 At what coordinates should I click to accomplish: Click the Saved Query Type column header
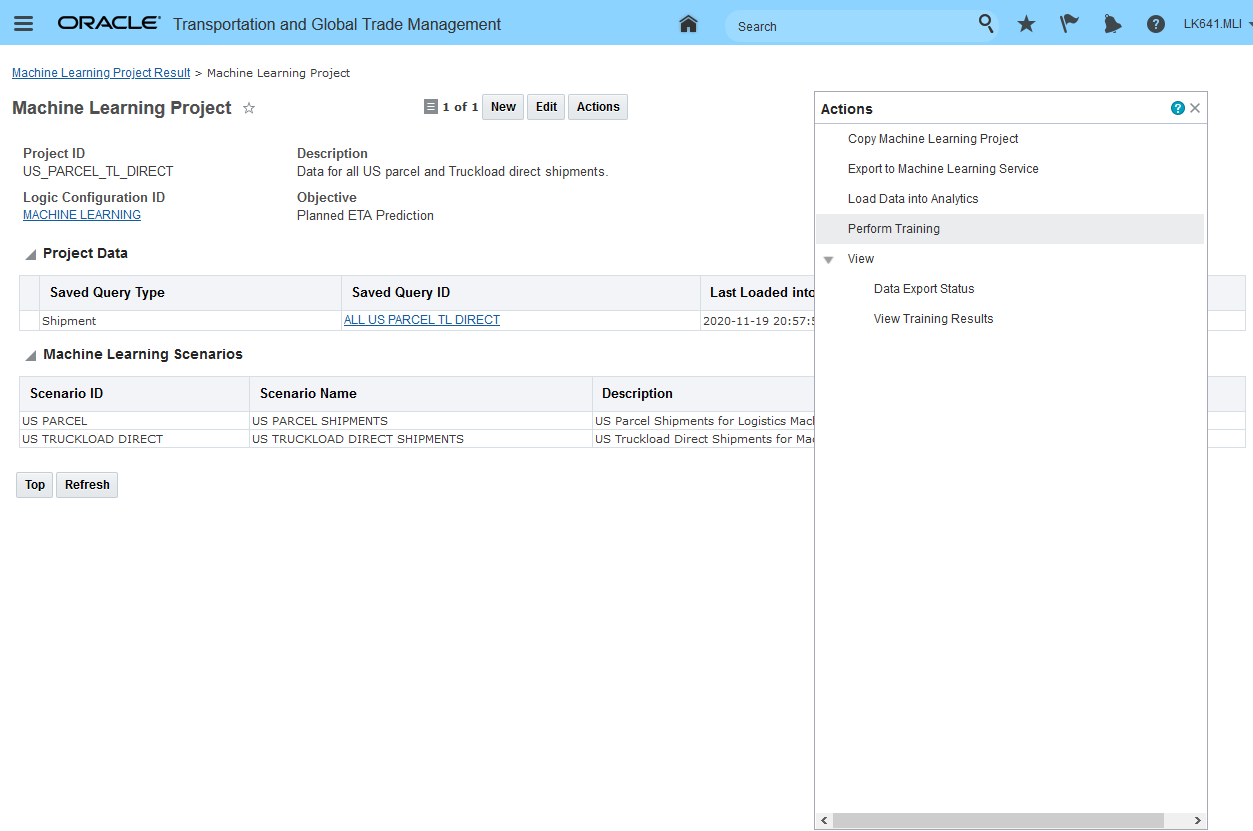point(191,293)
